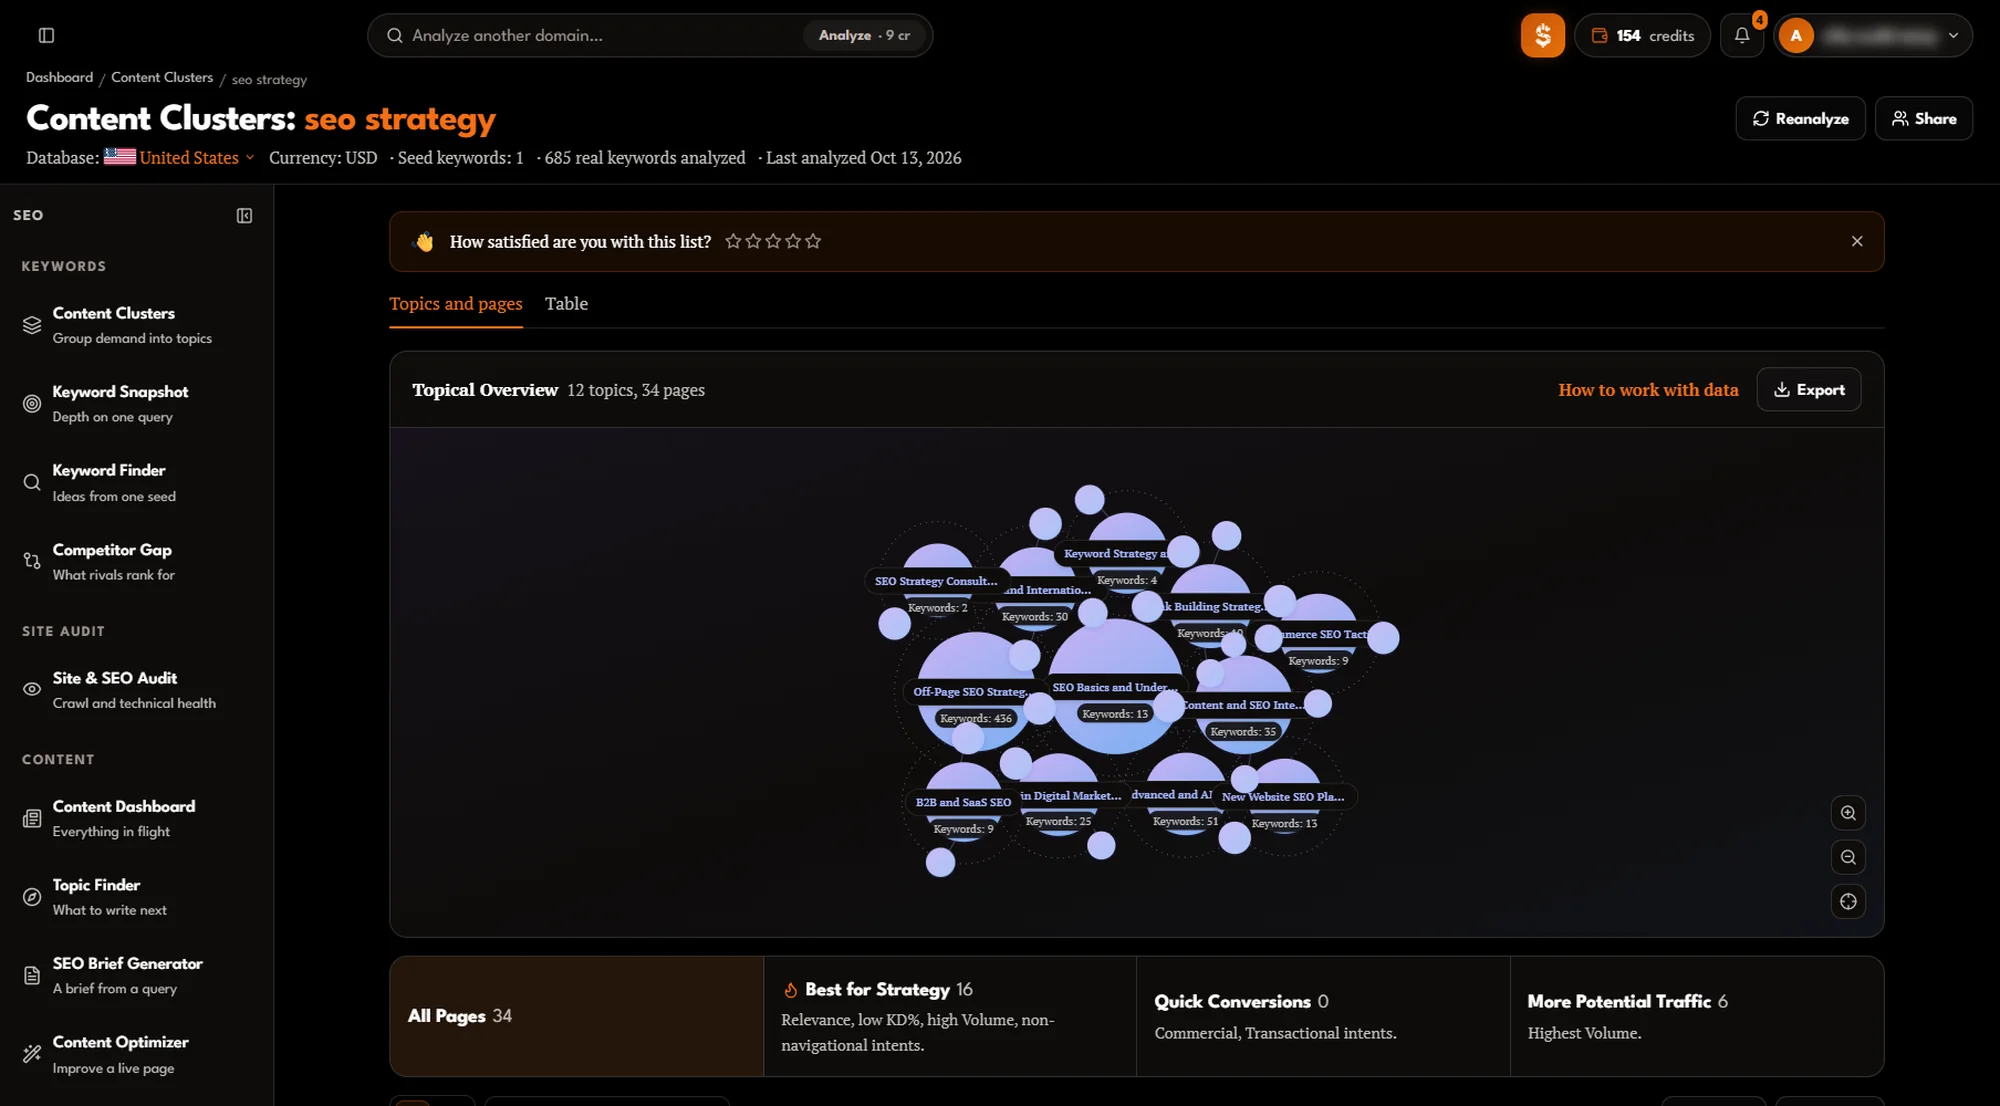Click the Keyword Finder magnifier icon
The height and width of the screenshot is (1106, 2000).
32,483
